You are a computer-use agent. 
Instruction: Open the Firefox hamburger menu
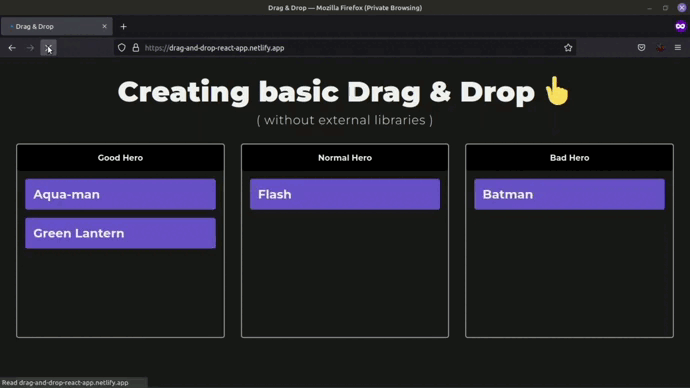tap(678, 48)
